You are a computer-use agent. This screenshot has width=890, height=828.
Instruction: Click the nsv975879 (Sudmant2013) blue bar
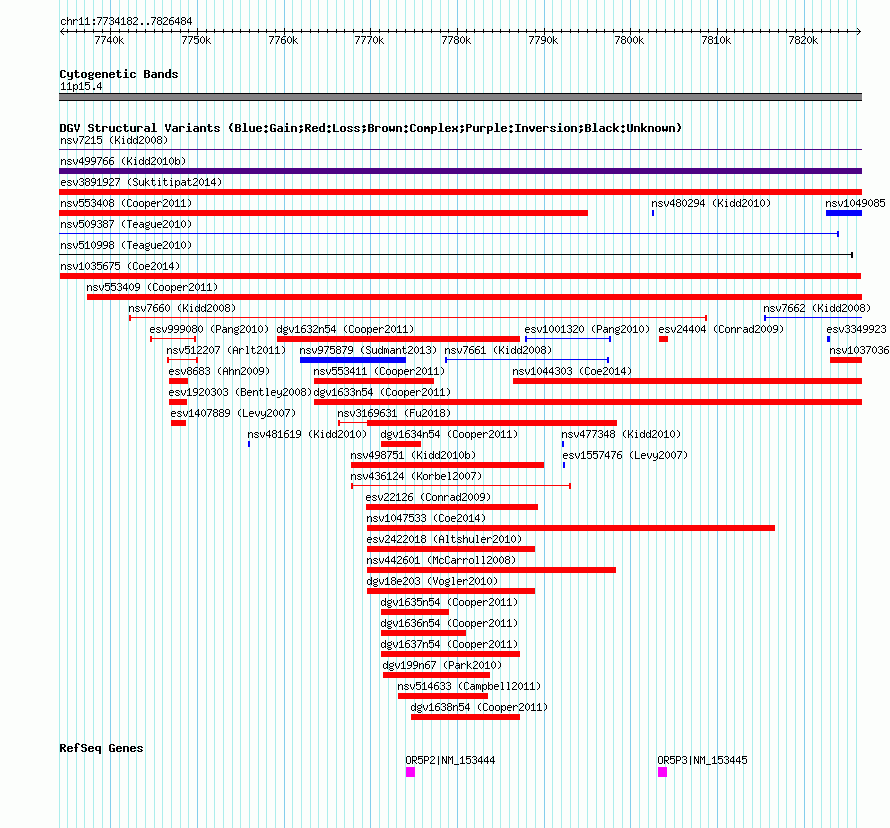pos(352,360)
